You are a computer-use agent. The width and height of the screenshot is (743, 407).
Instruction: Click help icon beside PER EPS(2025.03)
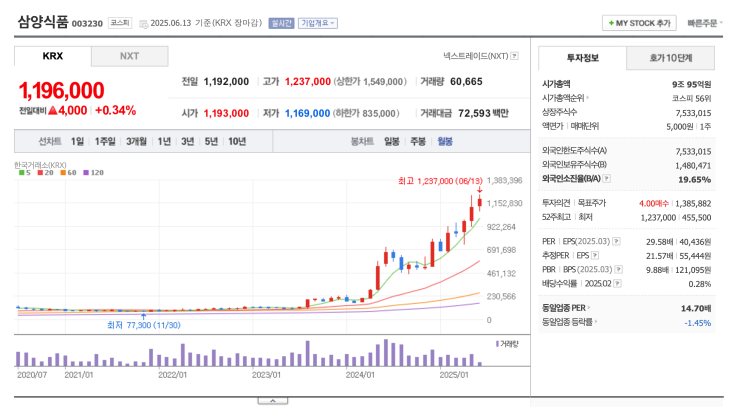click(616, 241)
